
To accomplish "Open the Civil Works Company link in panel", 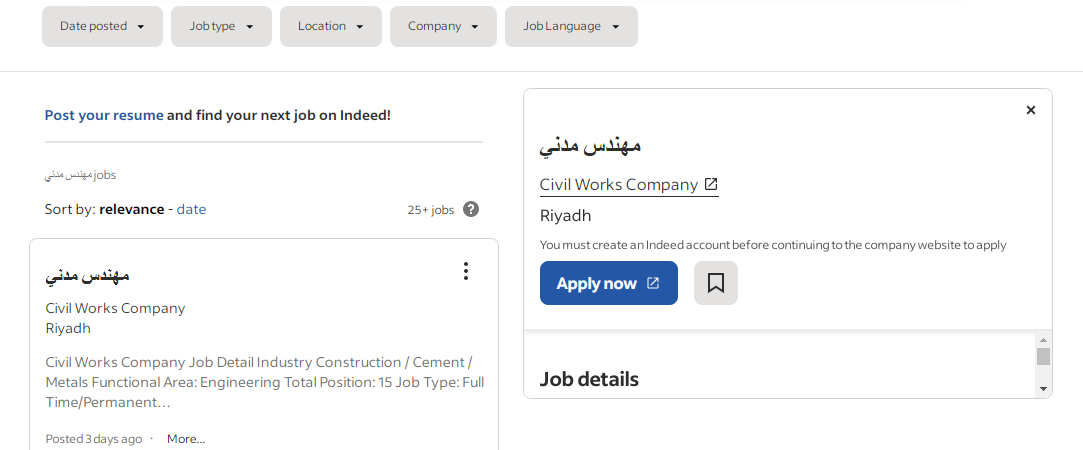I will tap(618, 184).
